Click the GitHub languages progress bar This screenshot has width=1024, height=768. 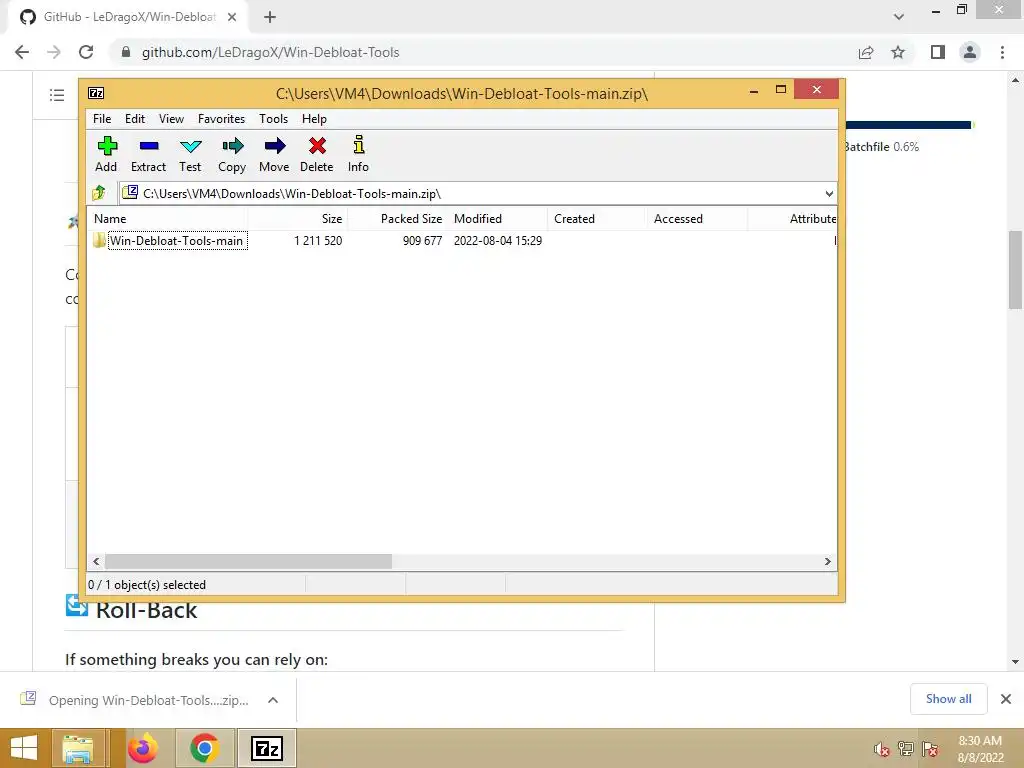[910, 125]
